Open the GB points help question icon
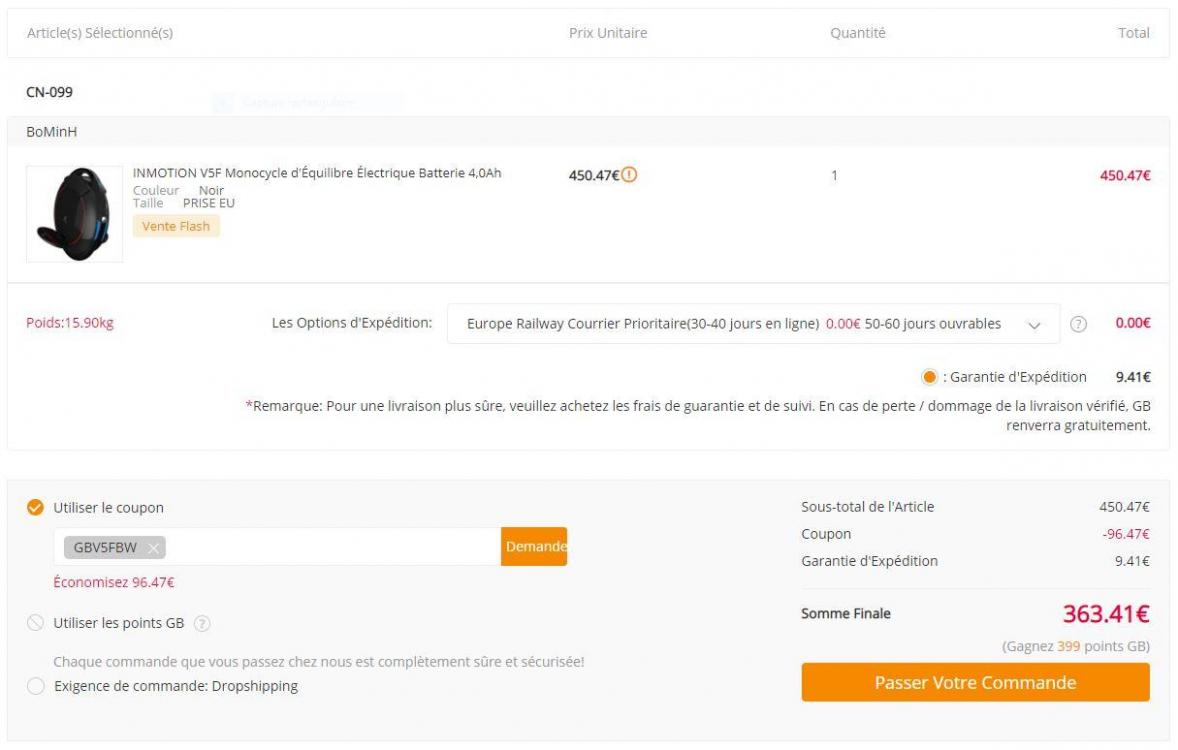This screenshot has width=1178, height=750. [x=202, y=623]
